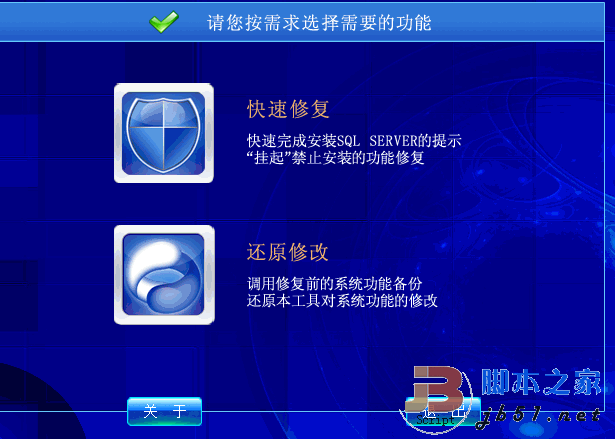Click the small Script label on logo

click(435, 420)
